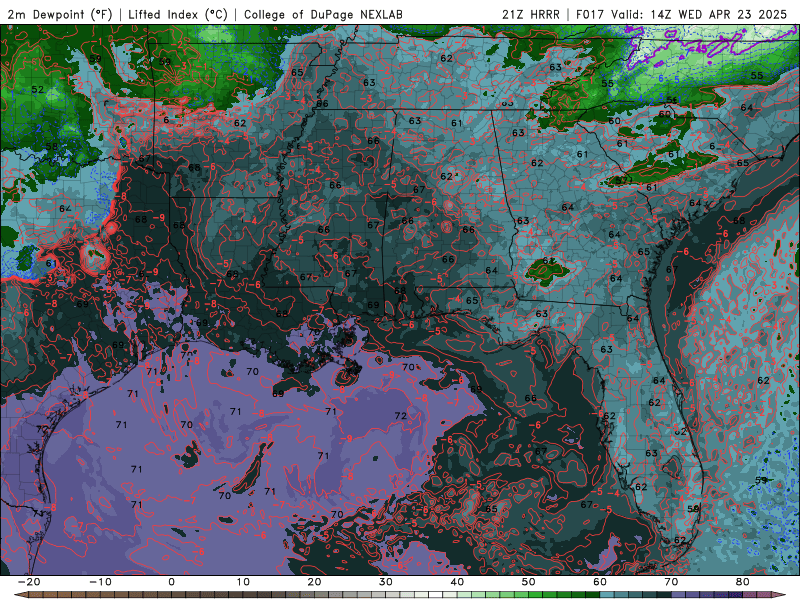This screenshot has height=600, width=800.
Task: Click the "40" label on the color scale
Action: (457, 582)
